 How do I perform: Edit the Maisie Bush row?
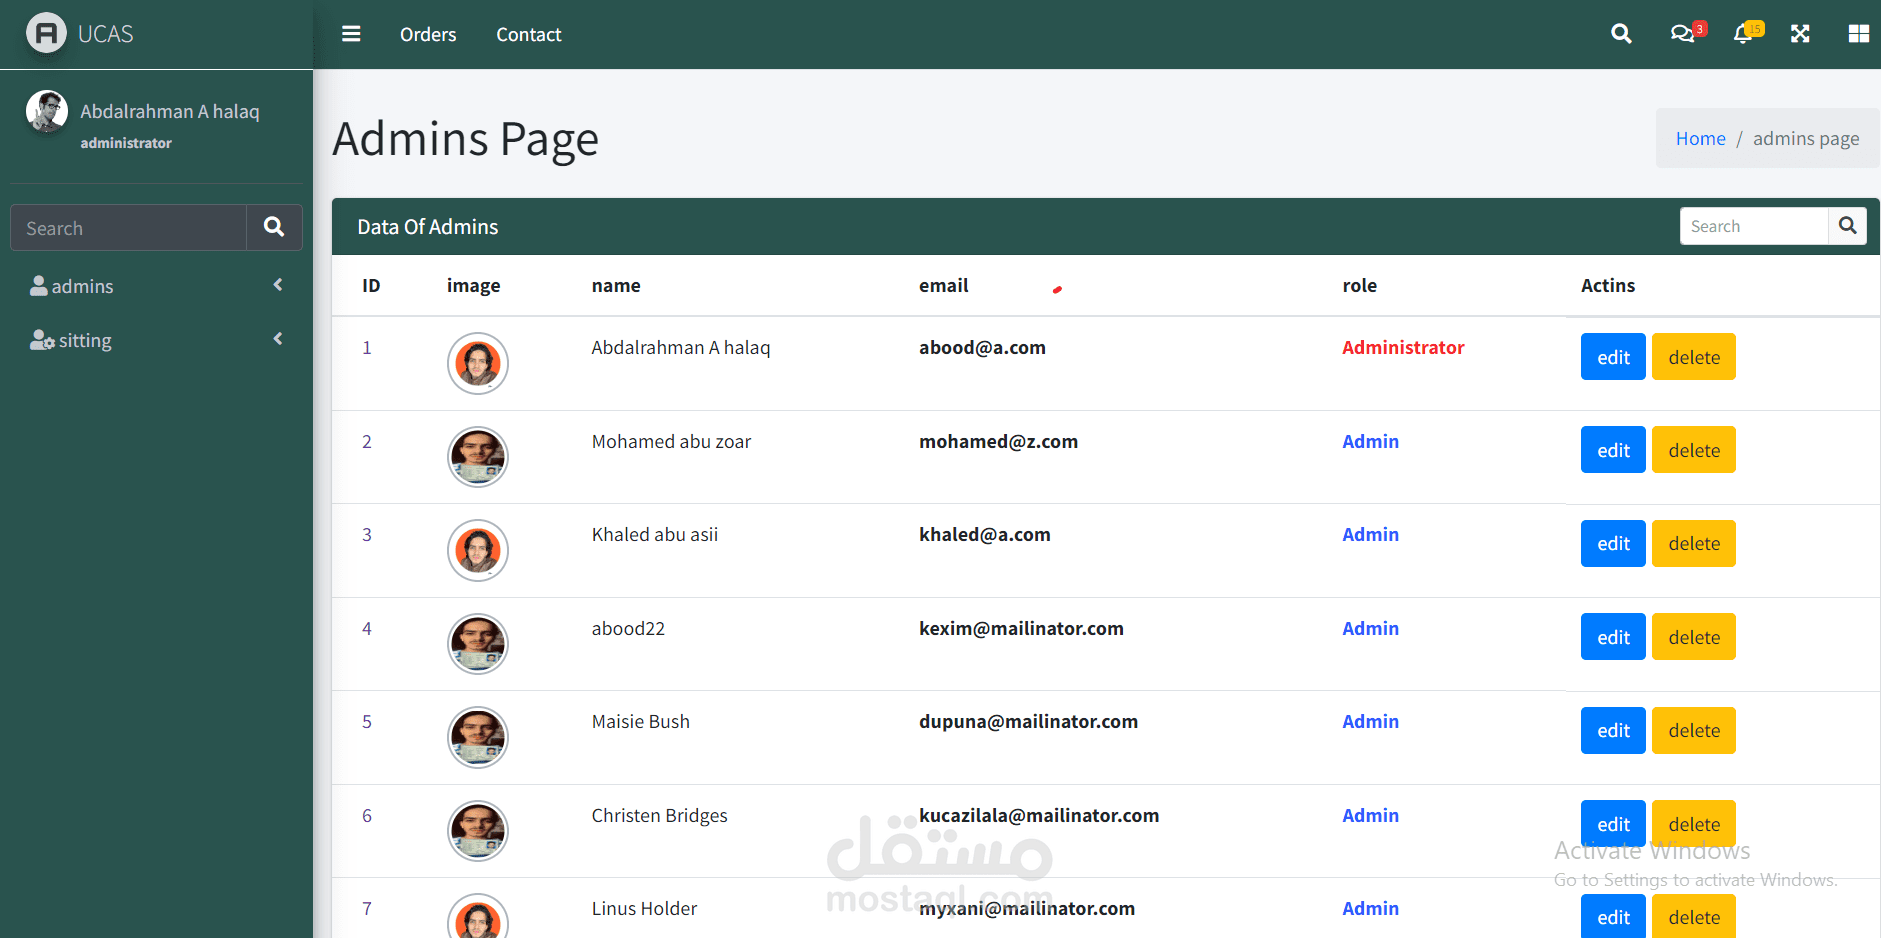pyautogui.click(x=1613, y=730)
